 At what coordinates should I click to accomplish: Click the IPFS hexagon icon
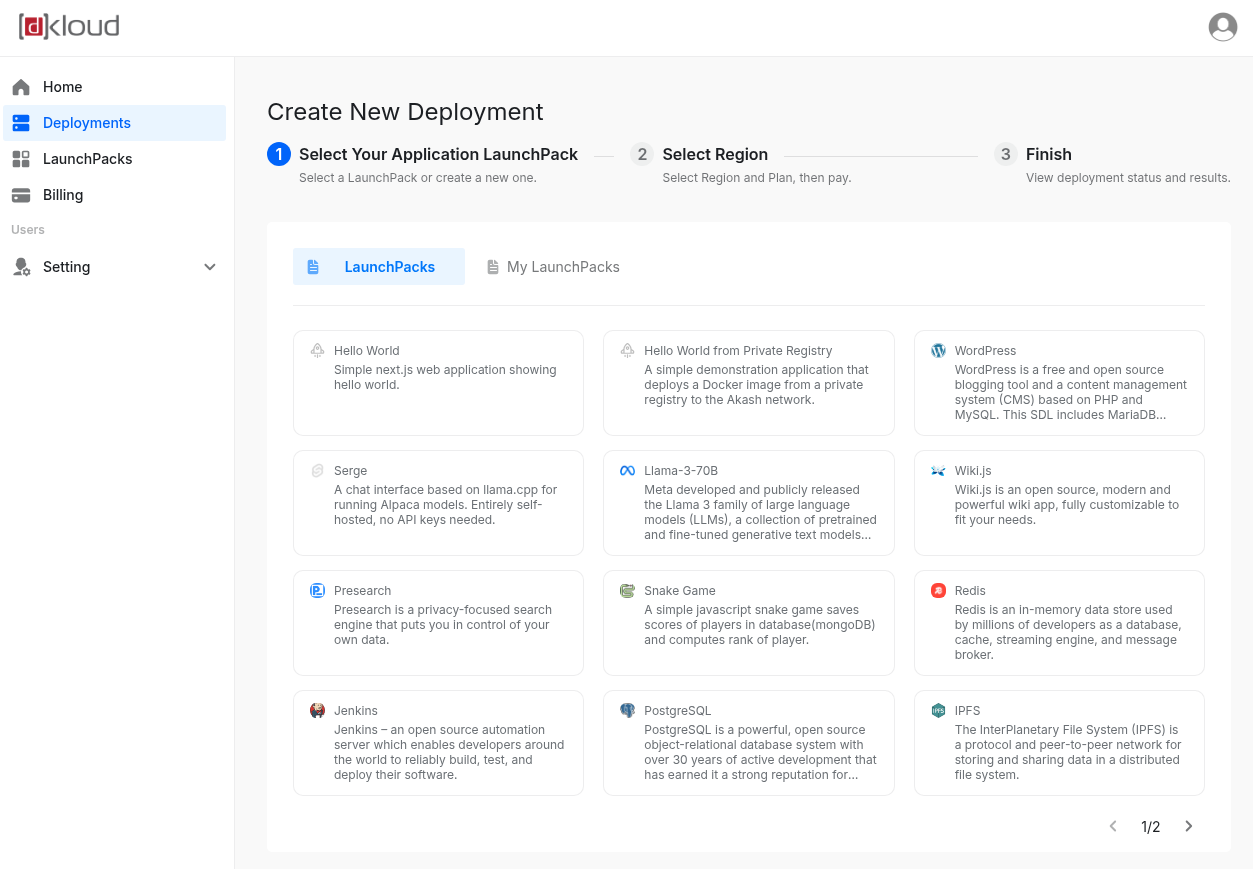point(938,711)
